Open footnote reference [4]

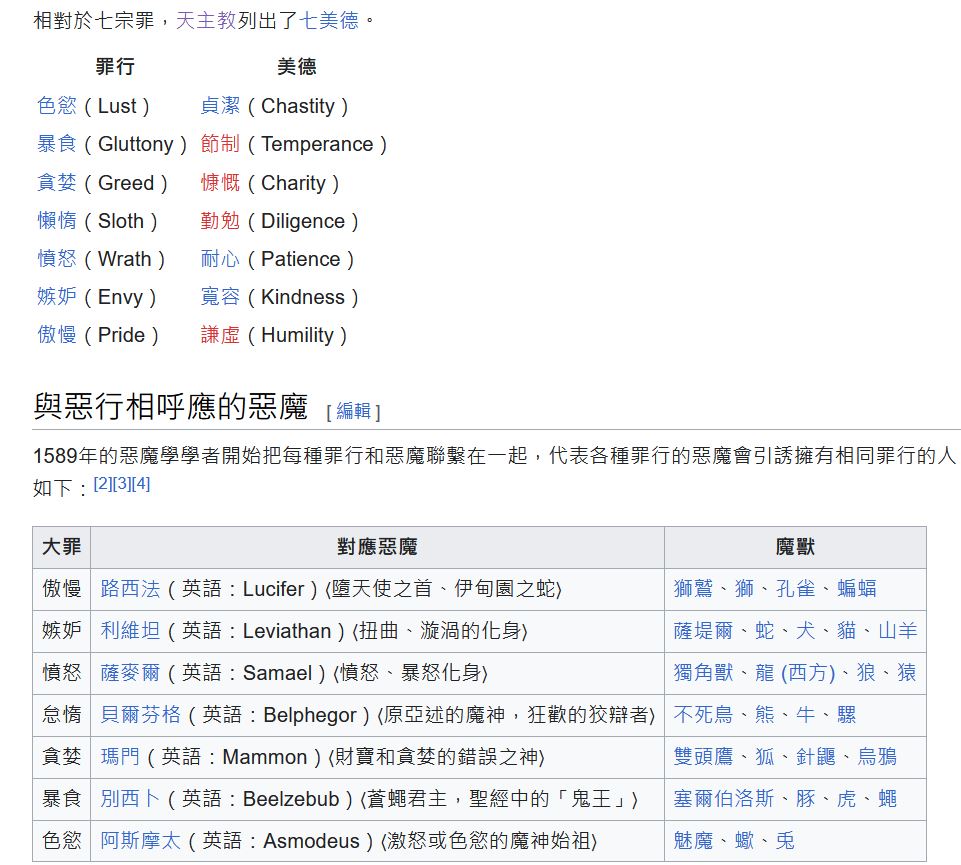(141, 484)
